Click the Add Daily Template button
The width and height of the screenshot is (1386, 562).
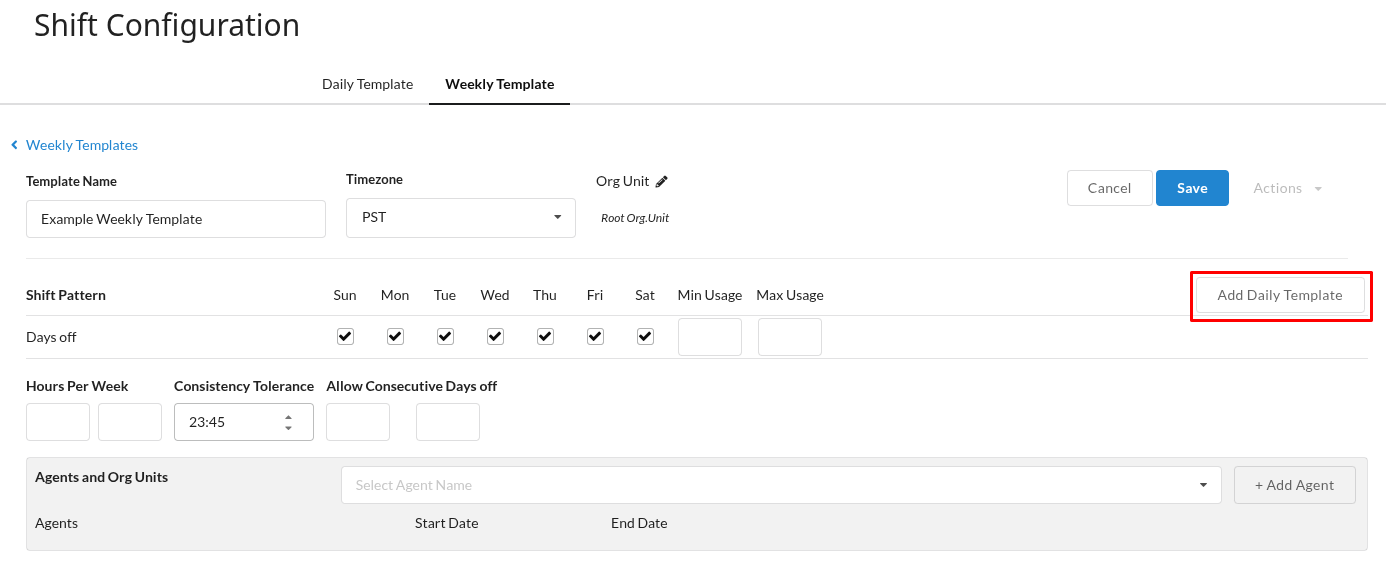(1279, 295)
